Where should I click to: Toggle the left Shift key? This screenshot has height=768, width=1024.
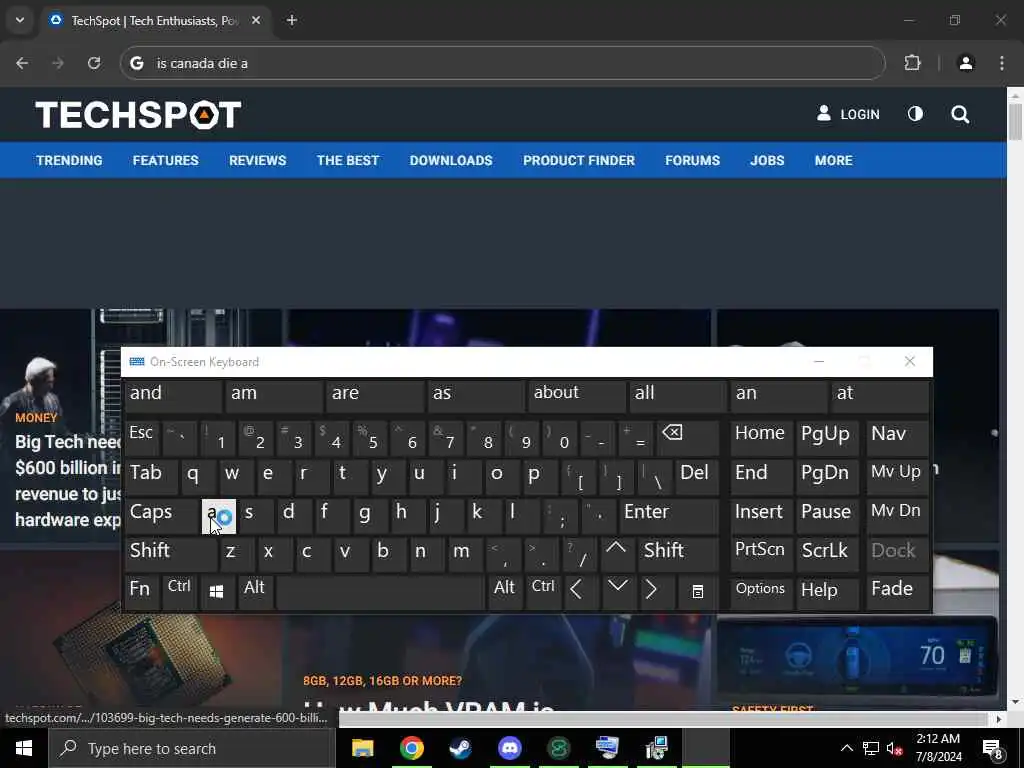[171, 554]
